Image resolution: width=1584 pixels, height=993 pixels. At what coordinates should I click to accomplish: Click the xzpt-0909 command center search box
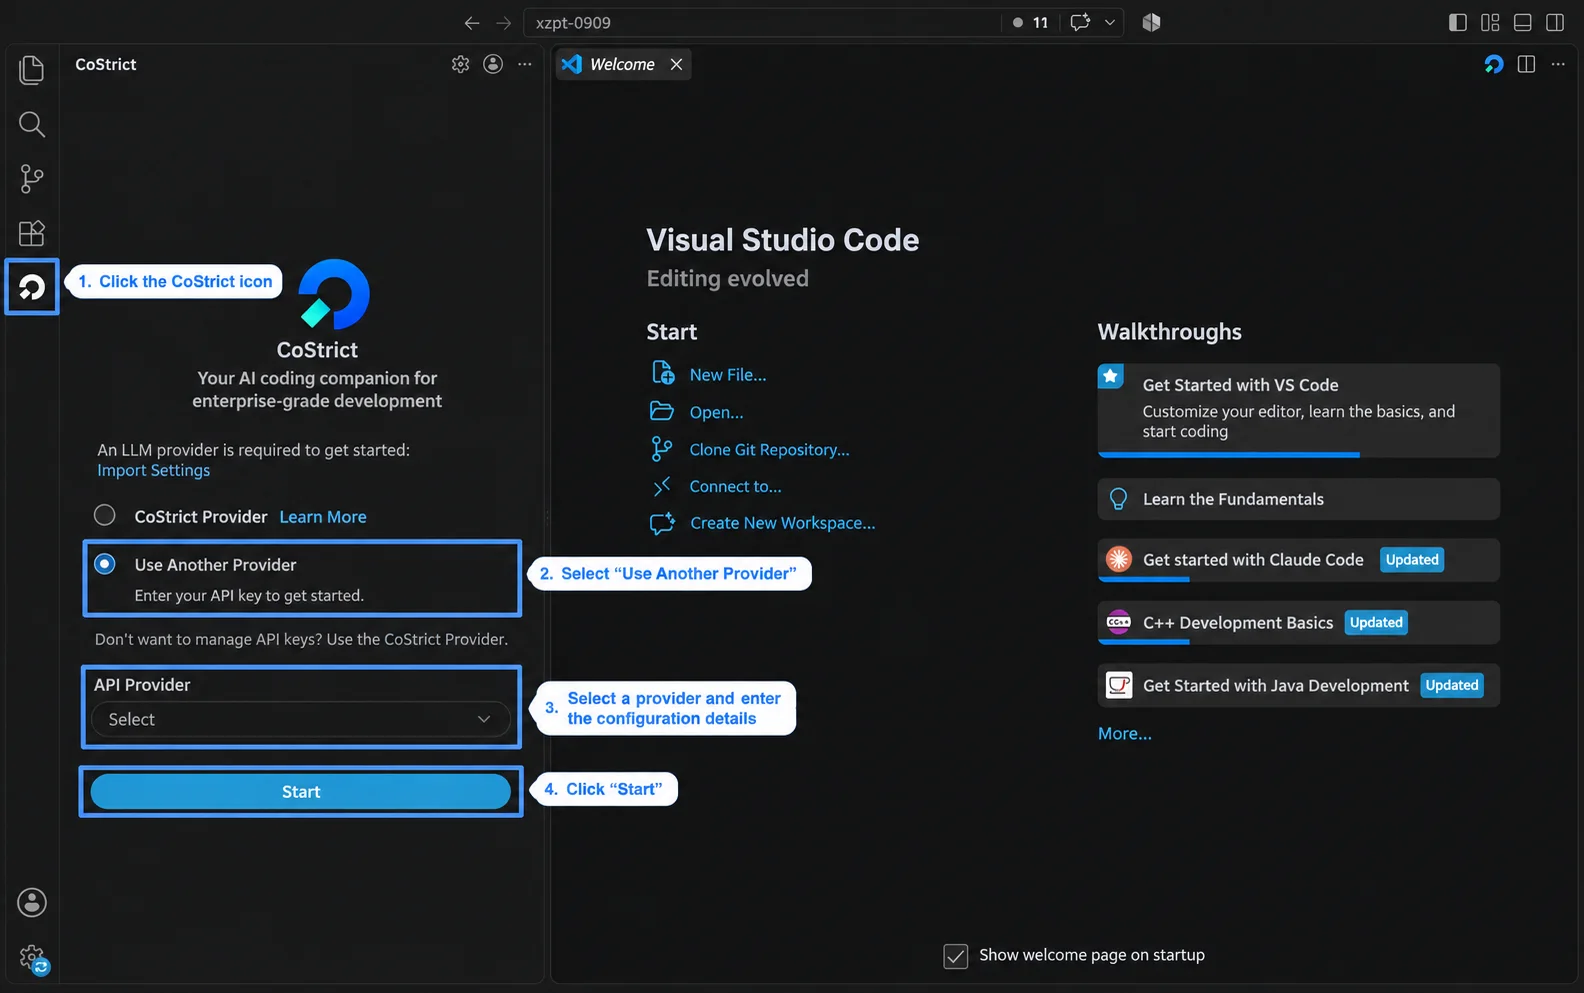point(762,22)
